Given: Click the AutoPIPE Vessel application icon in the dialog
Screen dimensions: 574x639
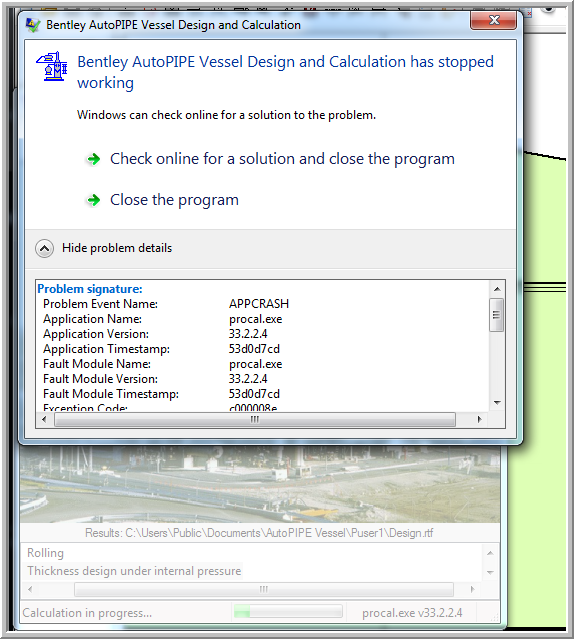Looking at the screenshot, I should 51,66.
